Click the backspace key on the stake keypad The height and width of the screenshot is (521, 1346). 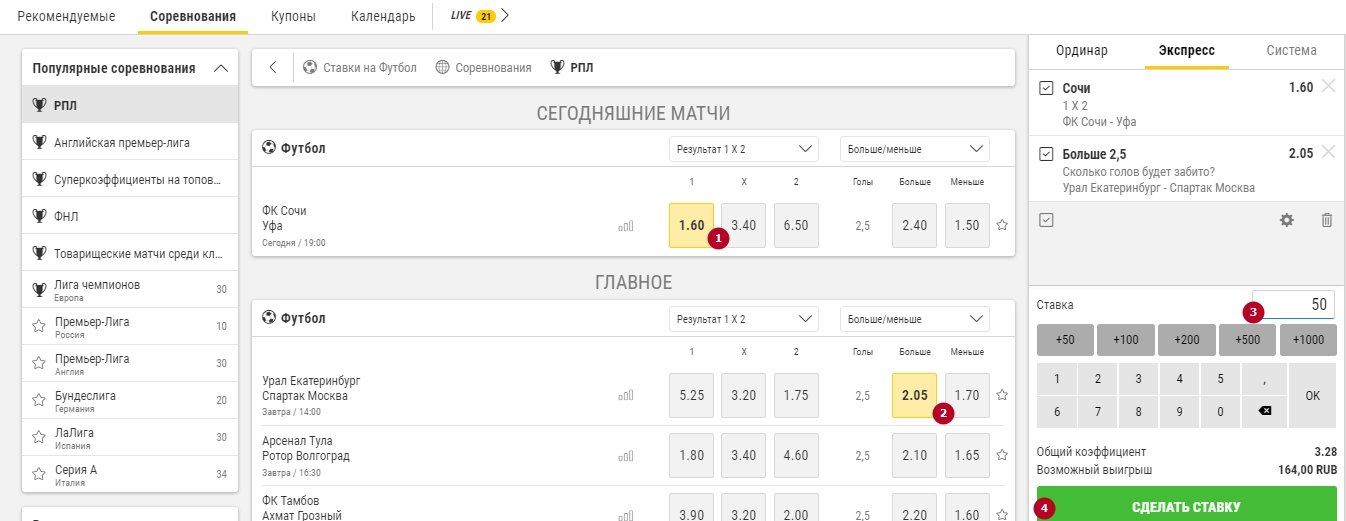pyautogui.click(x=1265, y=411)
